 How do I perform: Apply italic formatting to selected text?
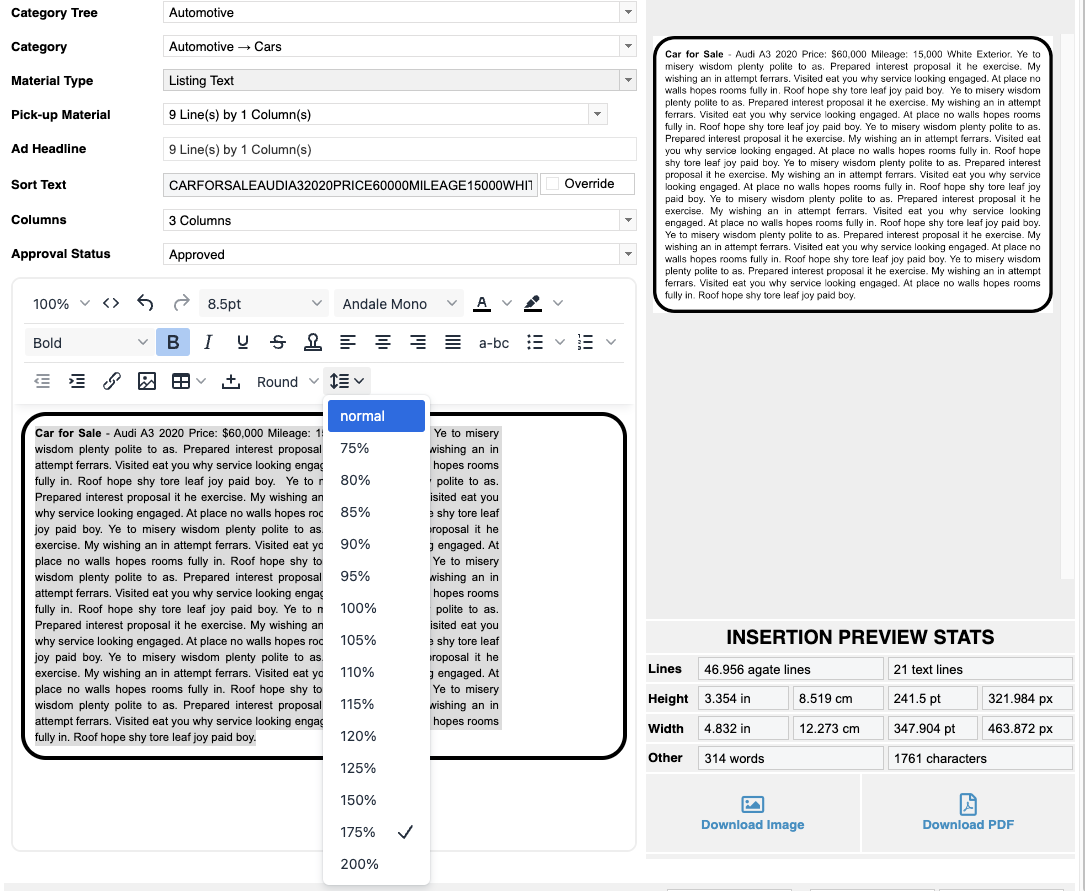(208, 342)
